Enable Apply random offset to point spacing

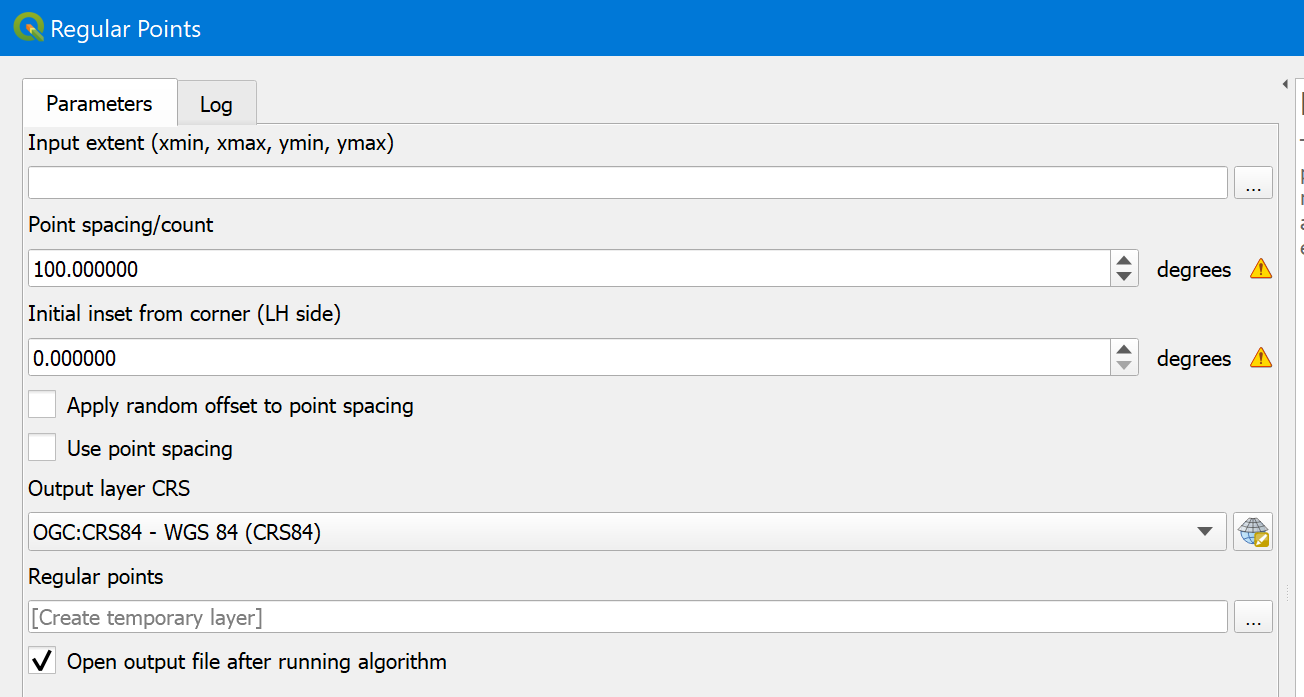[42, 405]
